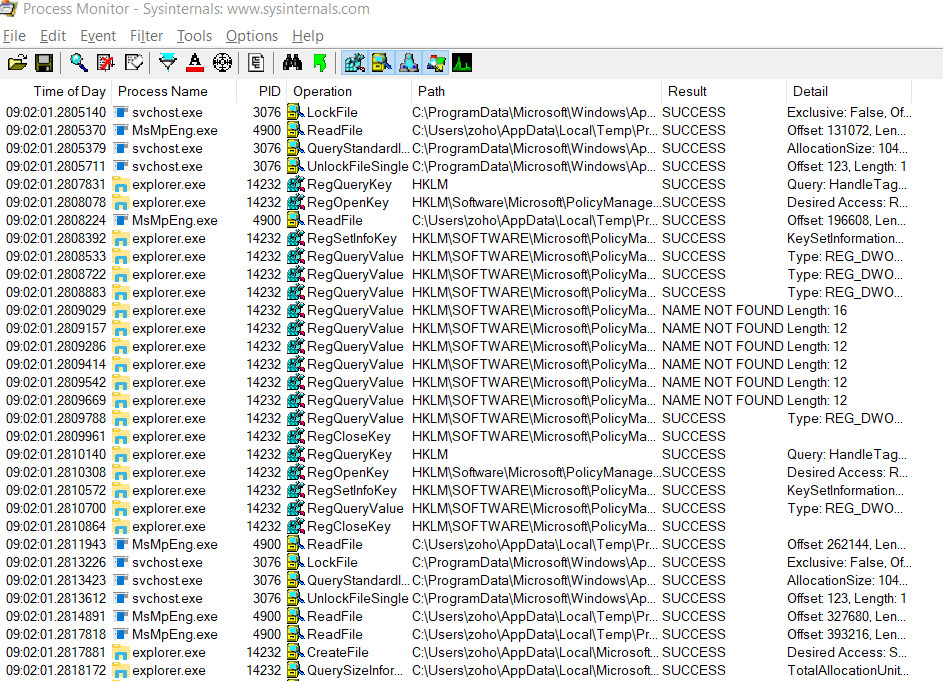Open the Tools menu
This screenshot has width=943, height=681.
coord(194,36)
